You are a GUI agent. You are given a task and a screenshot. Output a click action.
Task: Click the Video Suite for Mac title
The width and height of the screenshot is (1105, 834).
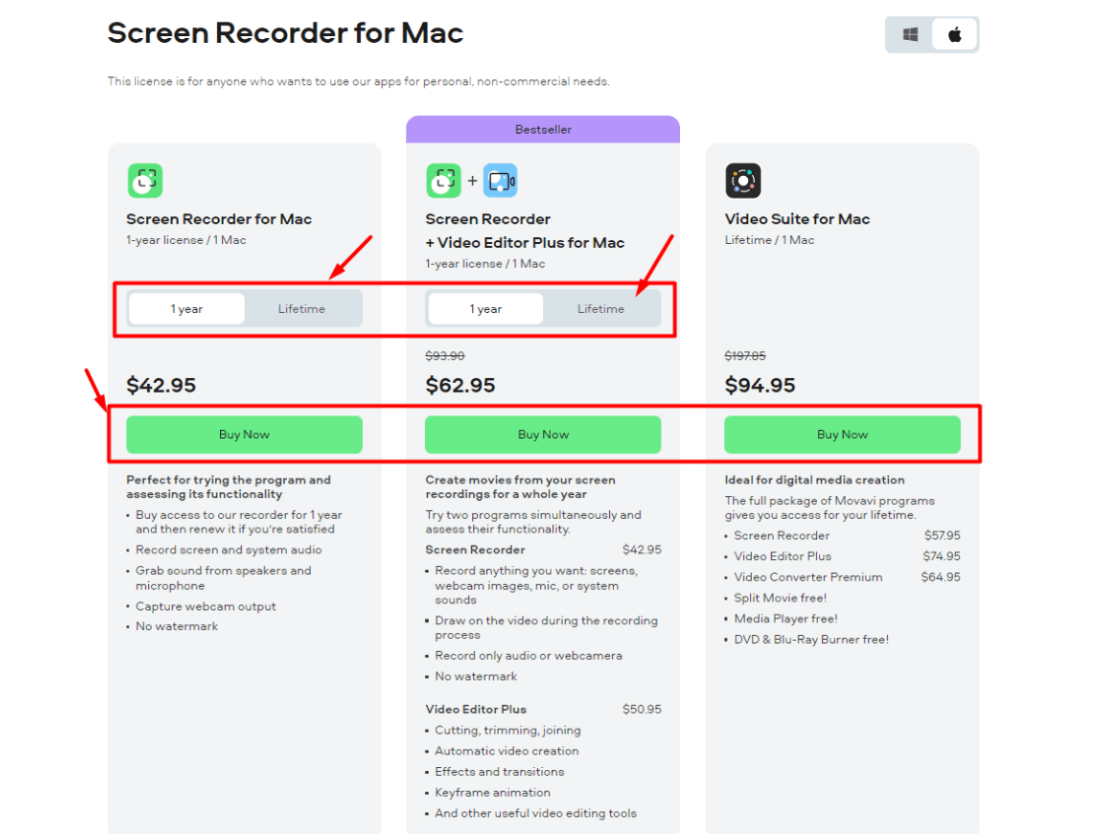coord(797,219)
